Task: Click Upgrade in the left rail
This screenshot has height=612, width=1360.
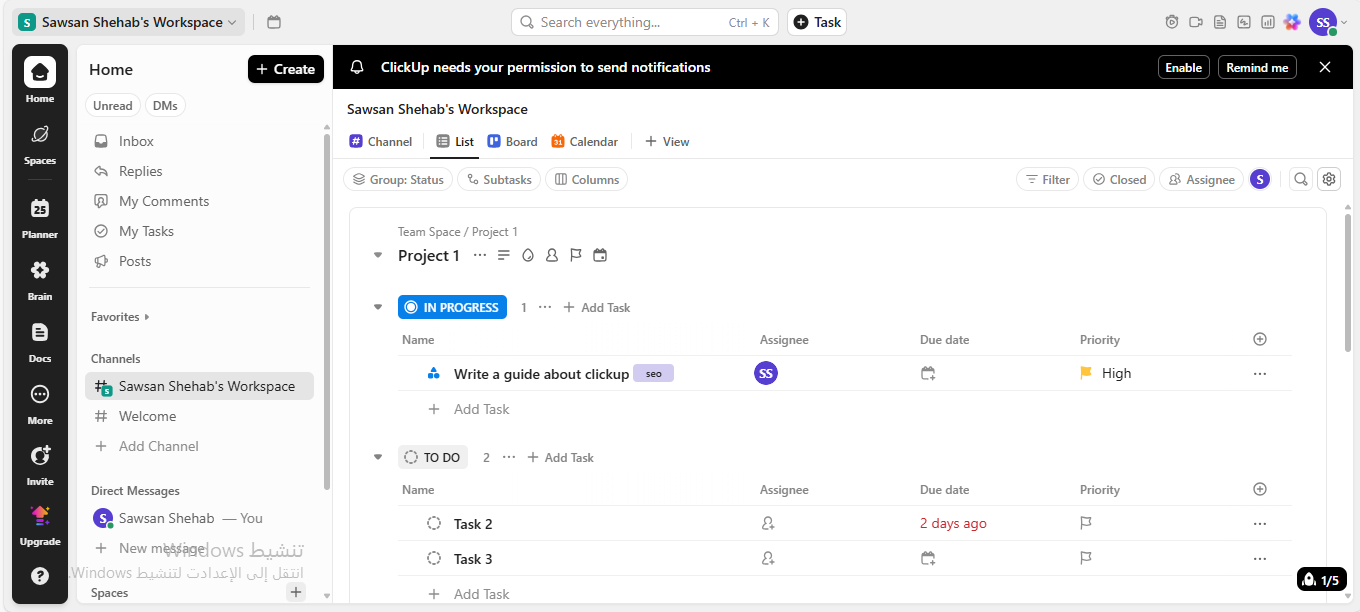Action: [40, 525]
